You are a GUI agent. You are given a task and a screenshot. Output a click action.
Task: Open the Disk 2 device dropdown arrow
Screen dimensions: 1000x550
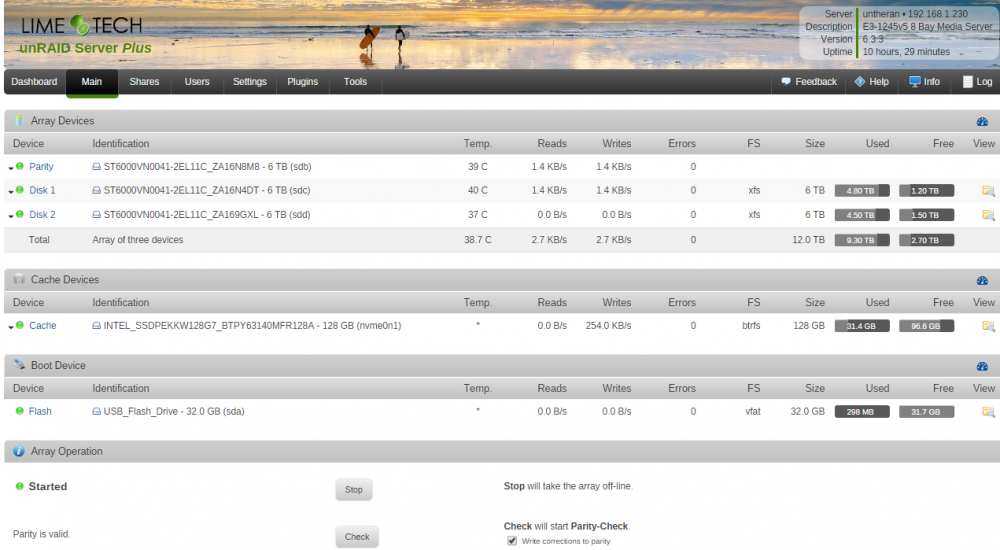pyautogui.click(x=11, y=216)
